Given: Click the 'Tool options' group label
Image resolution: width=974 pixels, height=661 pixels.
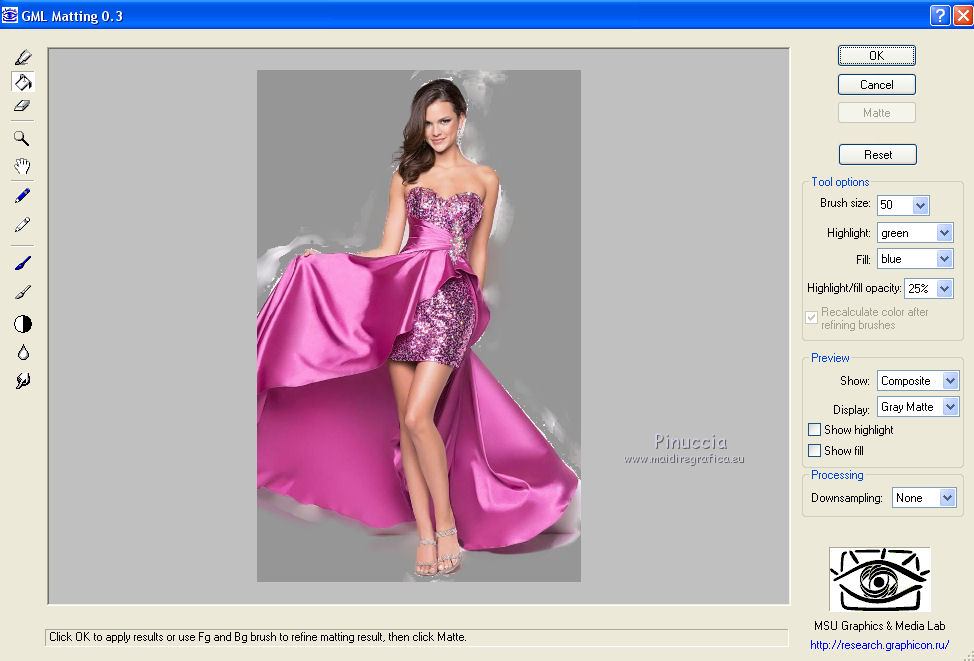Looking at the screenshot, I should [840, 182].
